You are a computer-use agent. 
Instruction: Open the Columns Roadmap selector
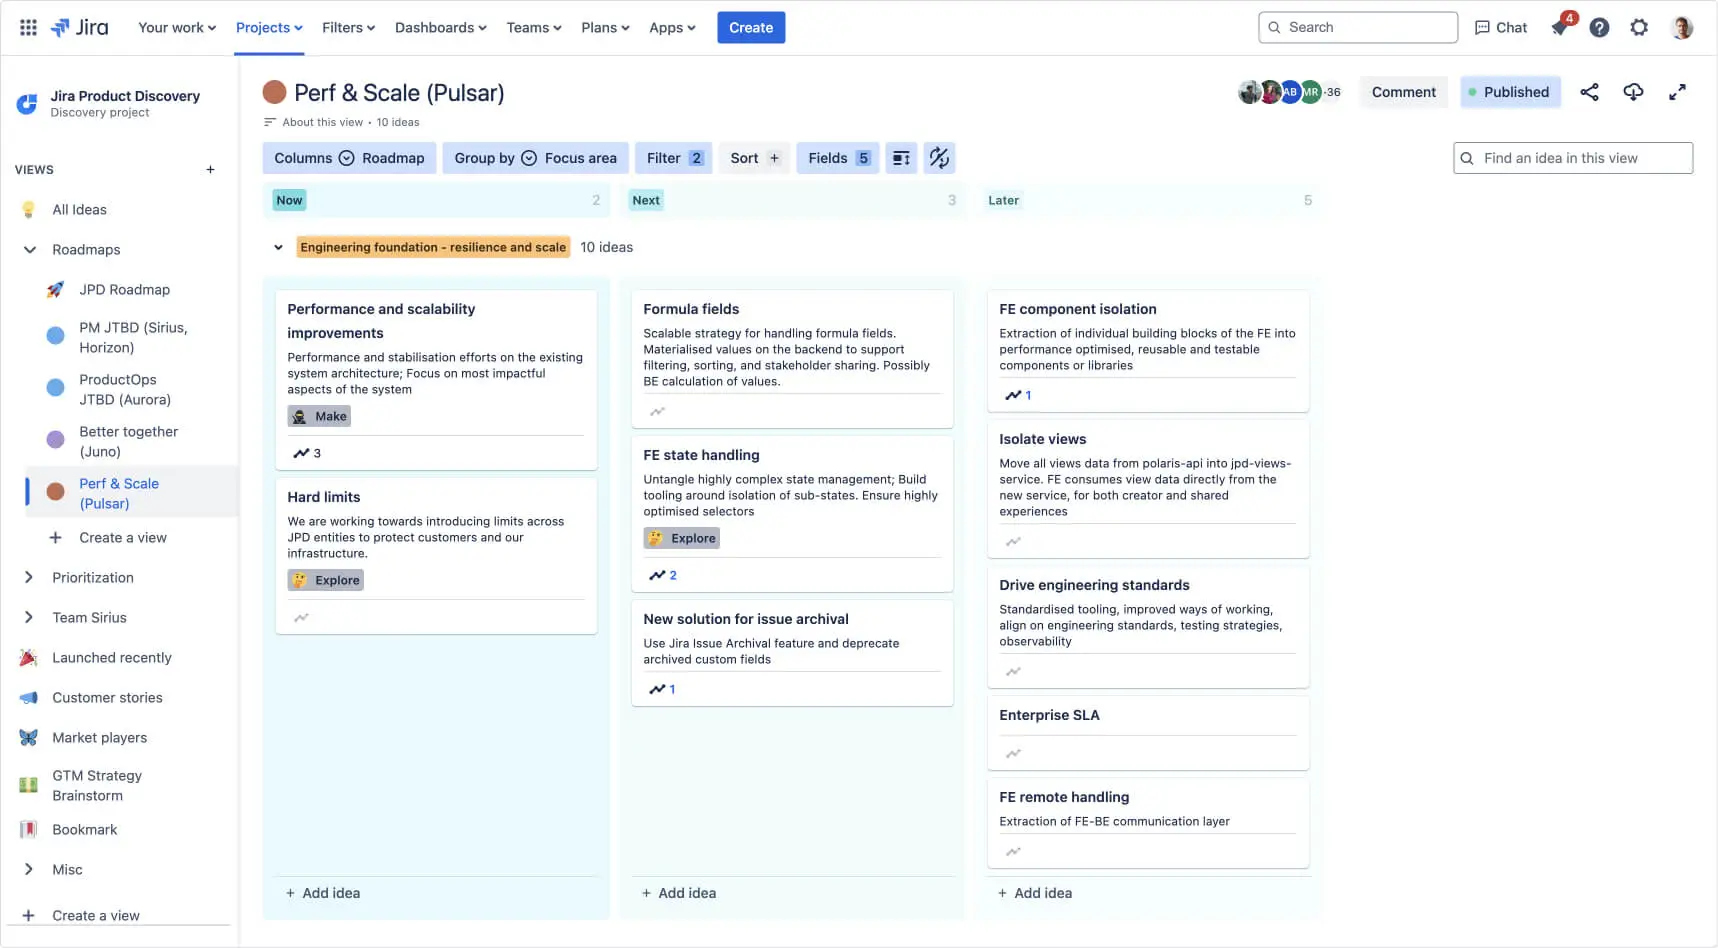pyautogui.click(x=349, y=158)
